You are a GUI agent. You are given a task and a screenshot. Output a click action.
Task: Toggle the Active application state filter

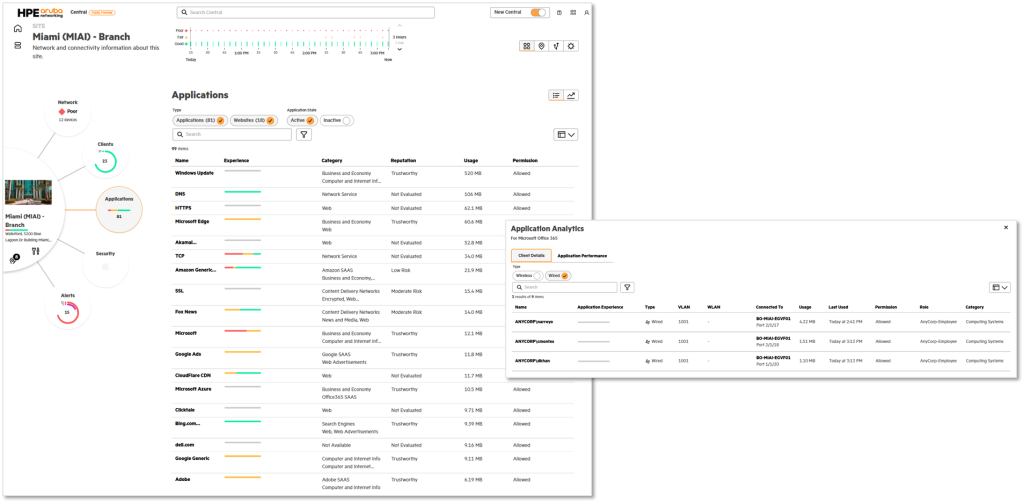[302, 121]
